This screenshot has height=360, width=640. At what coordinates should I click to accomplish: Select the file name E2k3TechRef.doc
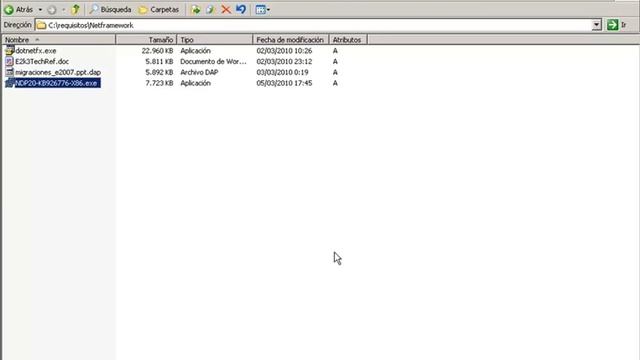coord(42,62)
